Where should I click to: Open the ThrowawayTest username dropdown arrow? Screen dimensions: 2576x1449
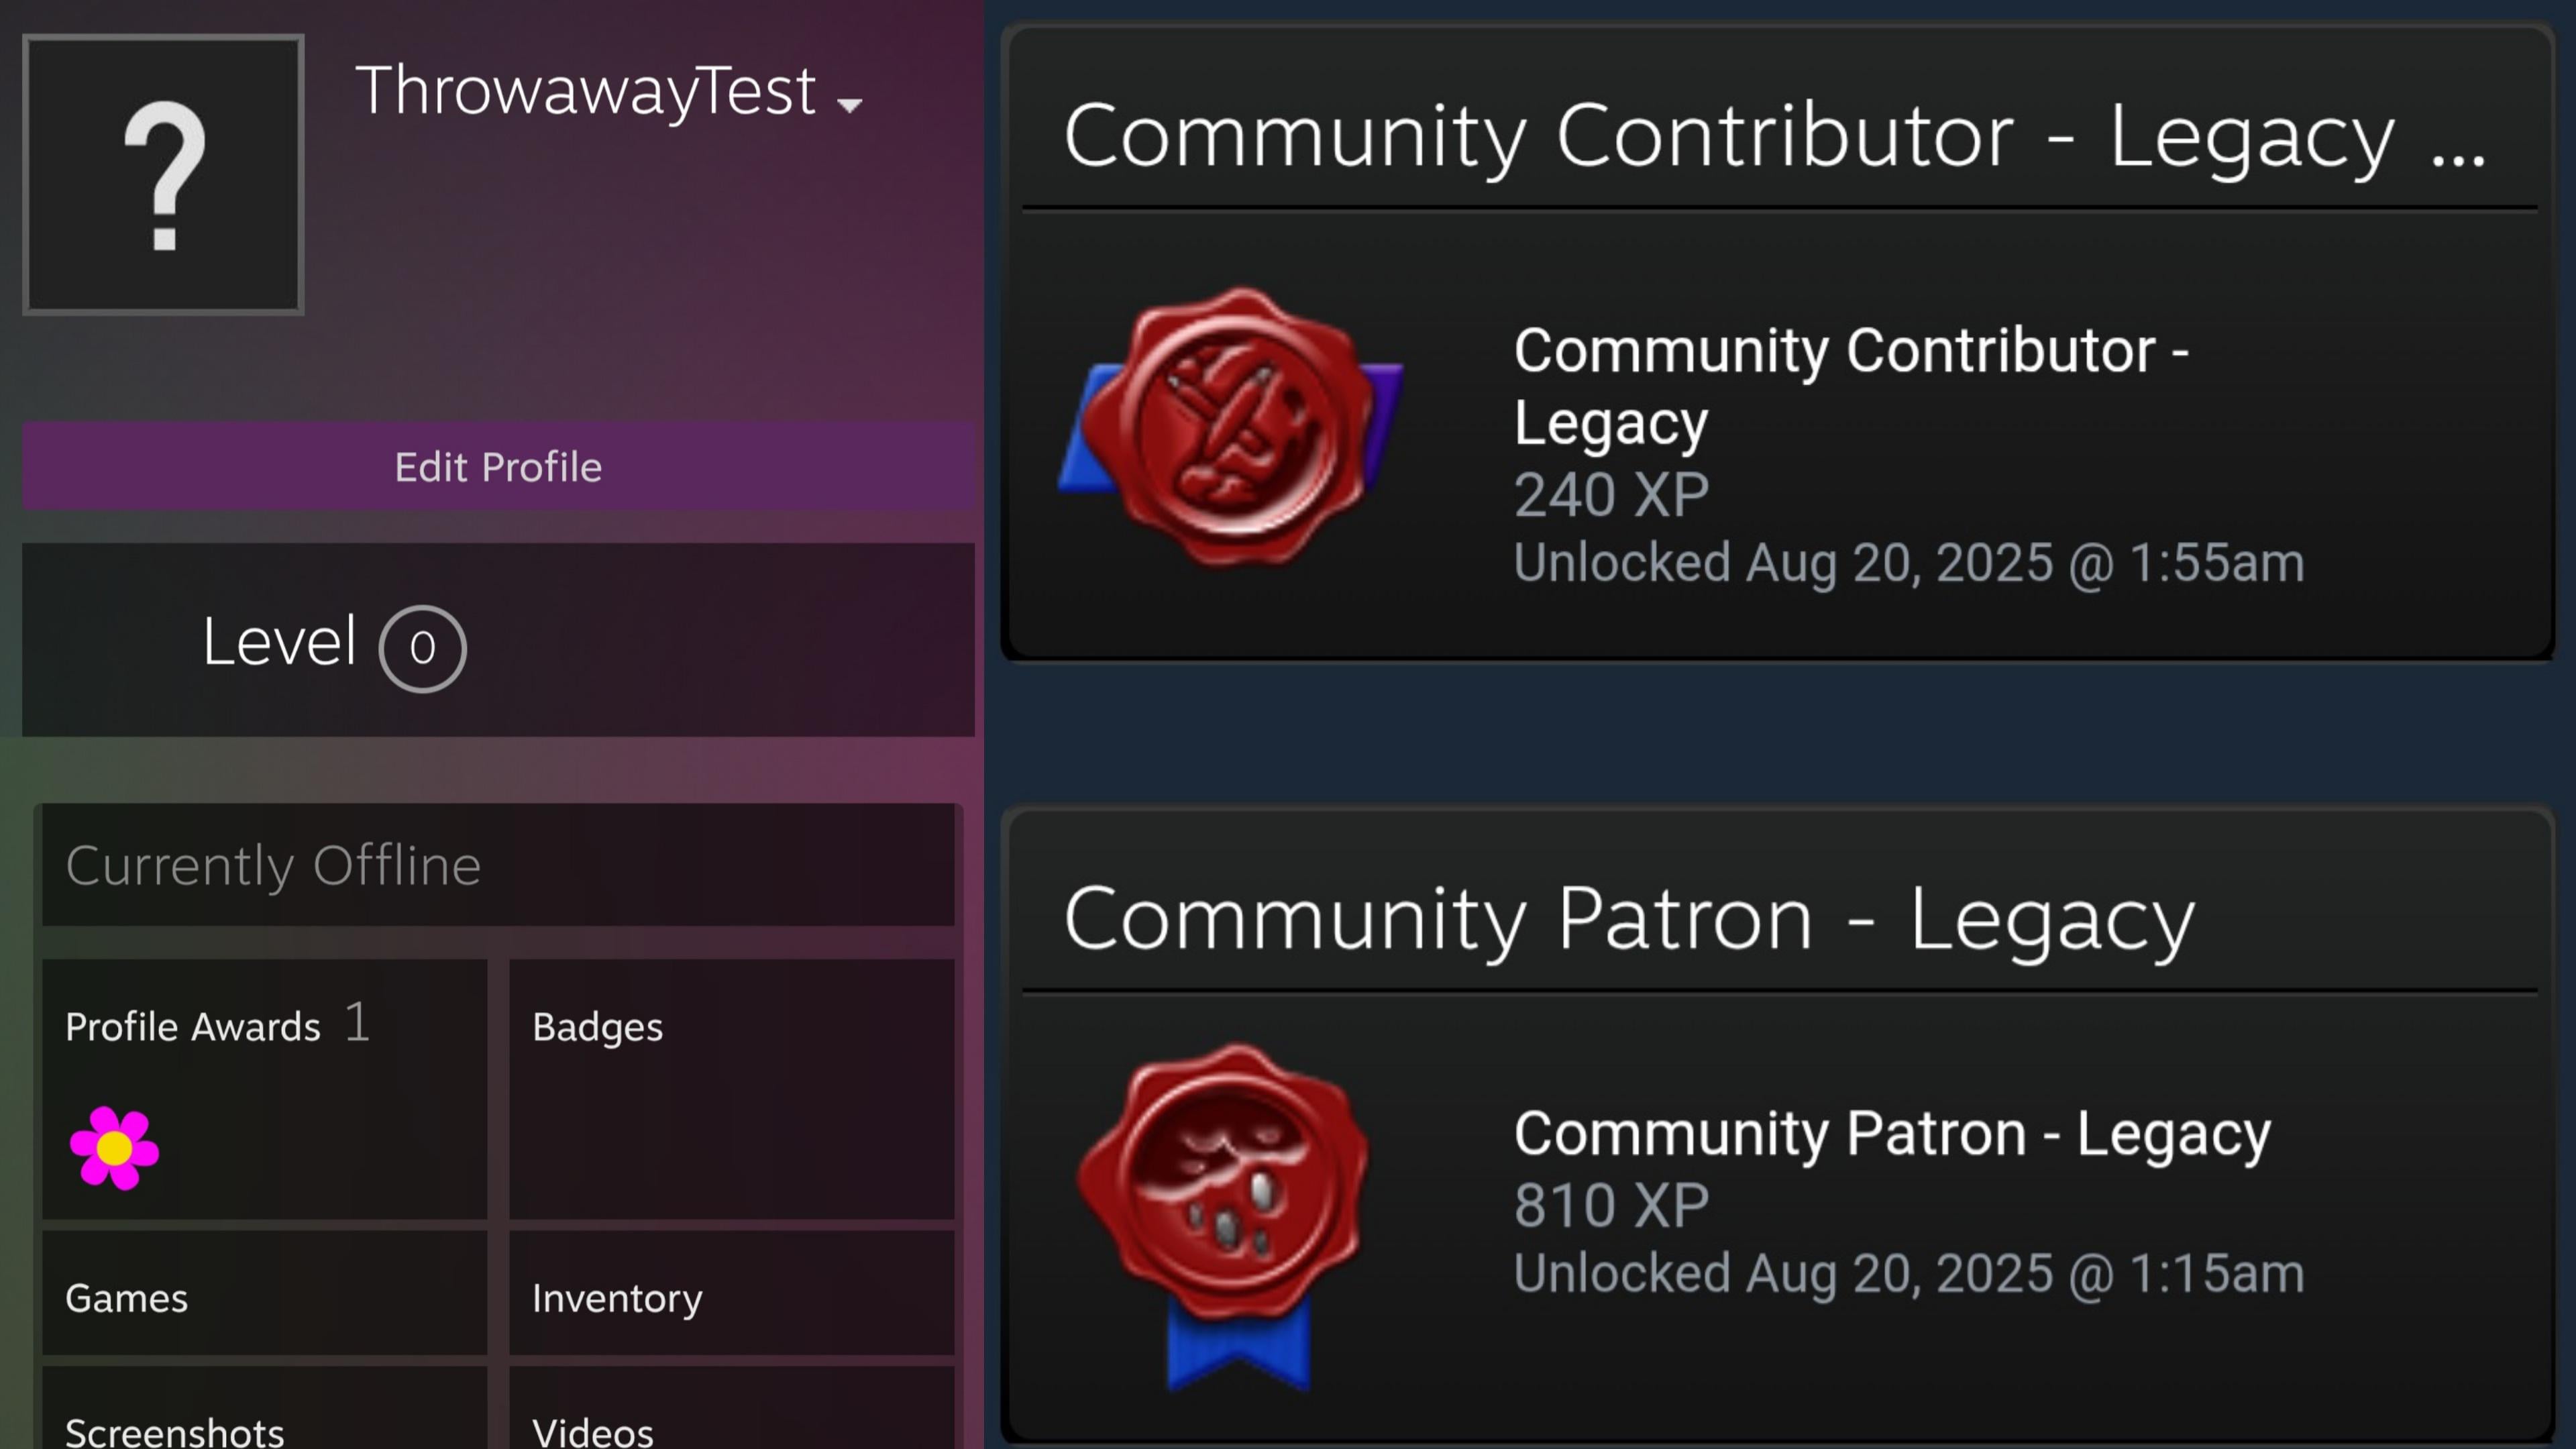[x=849, y=104]
